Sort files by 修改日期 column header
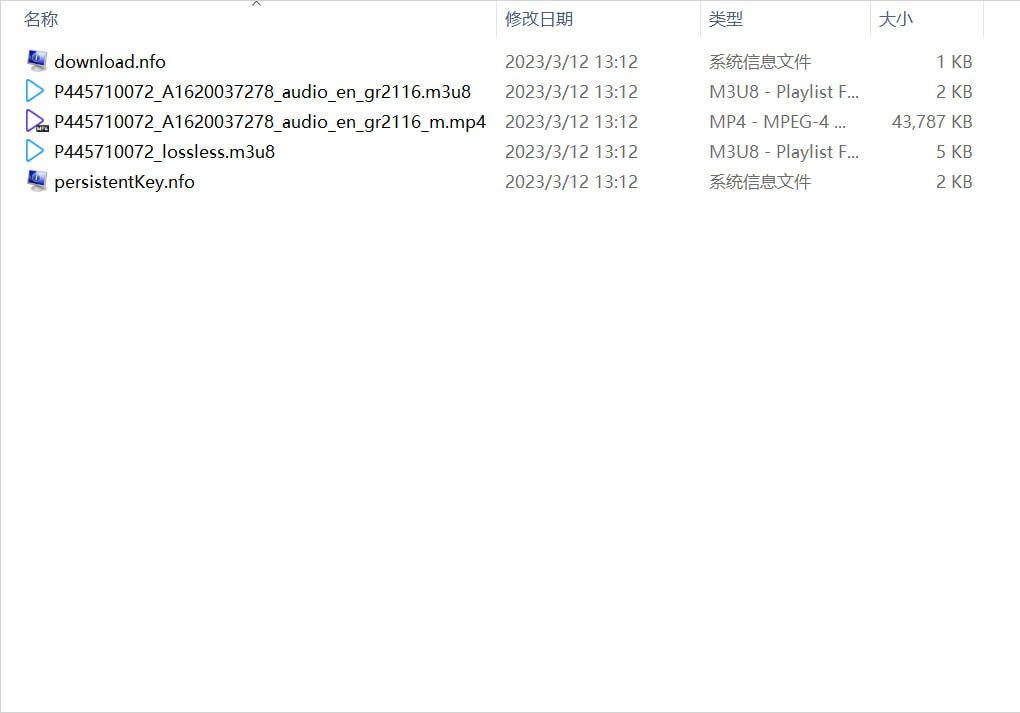The image size is (1020, 713). [x=539, y=20]
